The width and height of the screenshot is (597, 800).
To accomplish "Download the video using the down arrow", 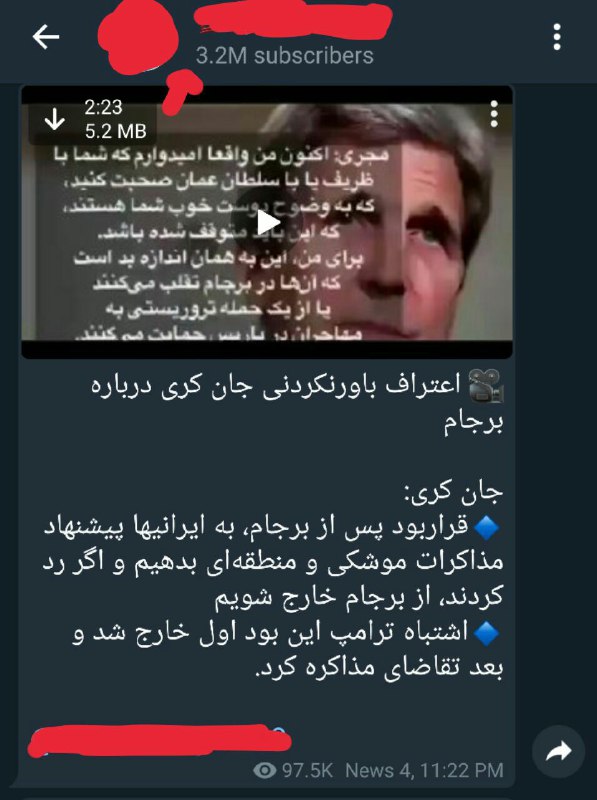I will [55, 119].
